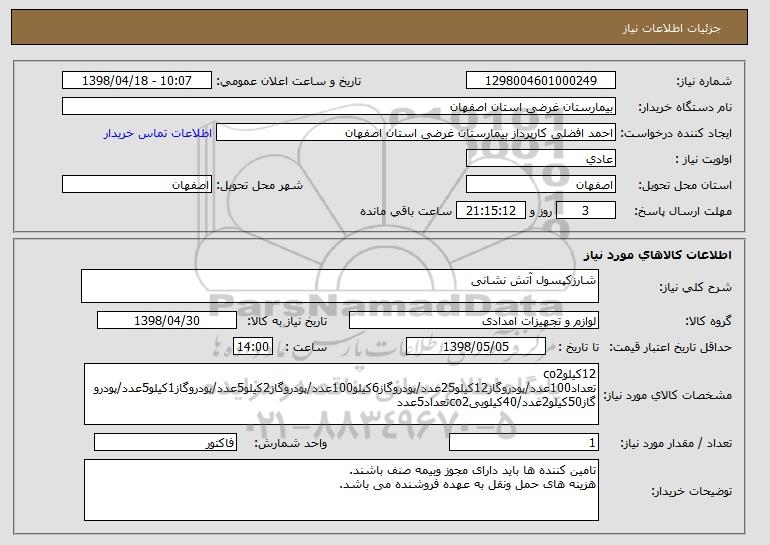The image size is (770, 545).
Task: Click the شرح کلی نیاز text area
Action: pyautogui.click(x=340, y=286)
